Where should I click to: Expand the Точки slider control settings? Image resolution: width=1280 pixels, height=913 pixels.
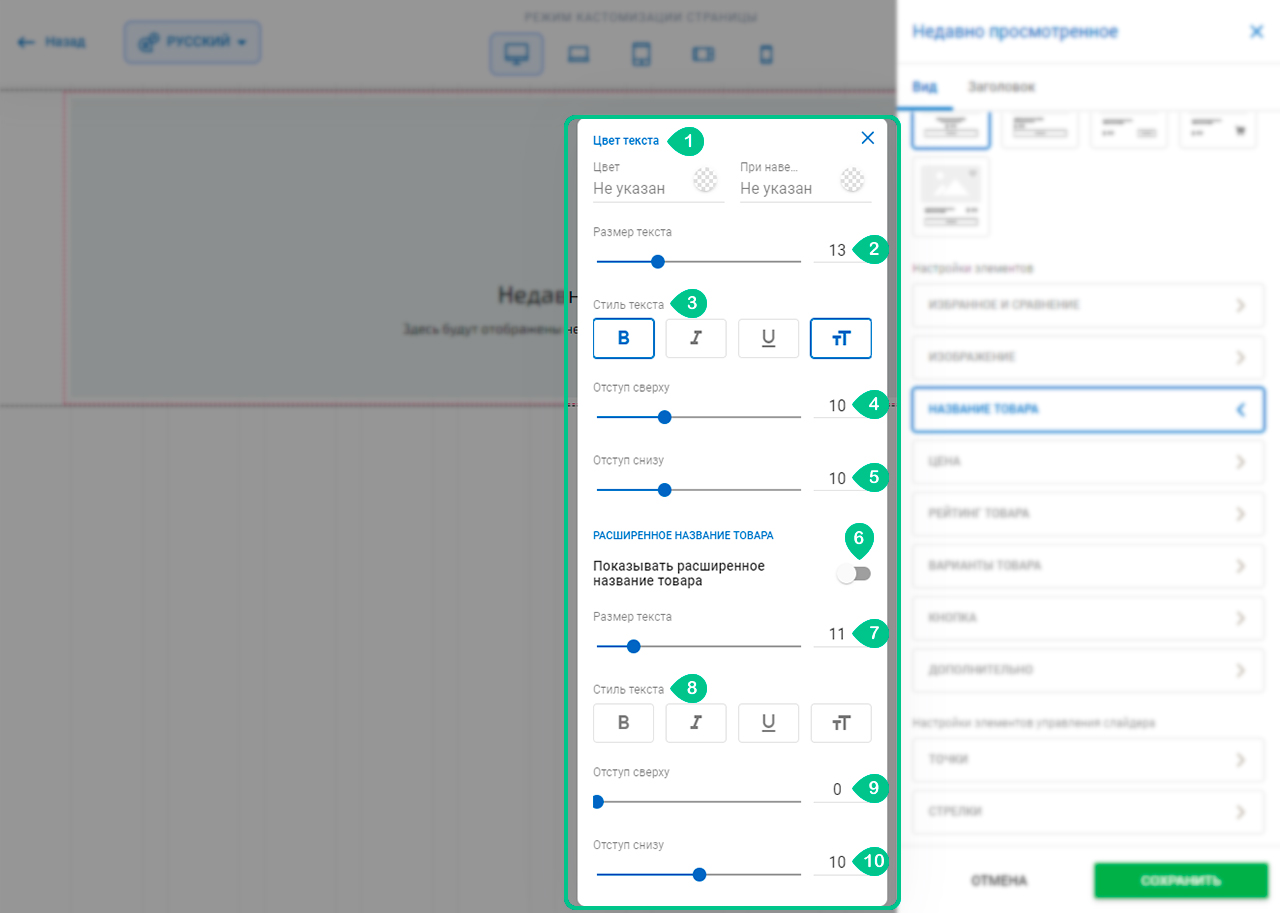click(x=1088, y=760)
